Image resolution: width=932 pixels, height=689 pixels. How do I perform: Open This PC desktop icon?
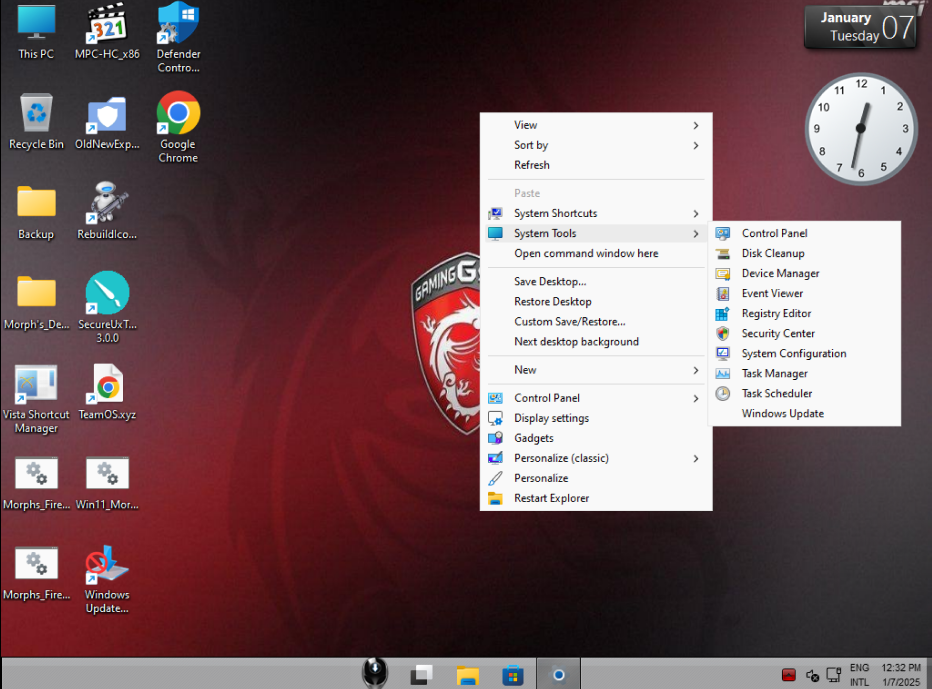point(36,31)
